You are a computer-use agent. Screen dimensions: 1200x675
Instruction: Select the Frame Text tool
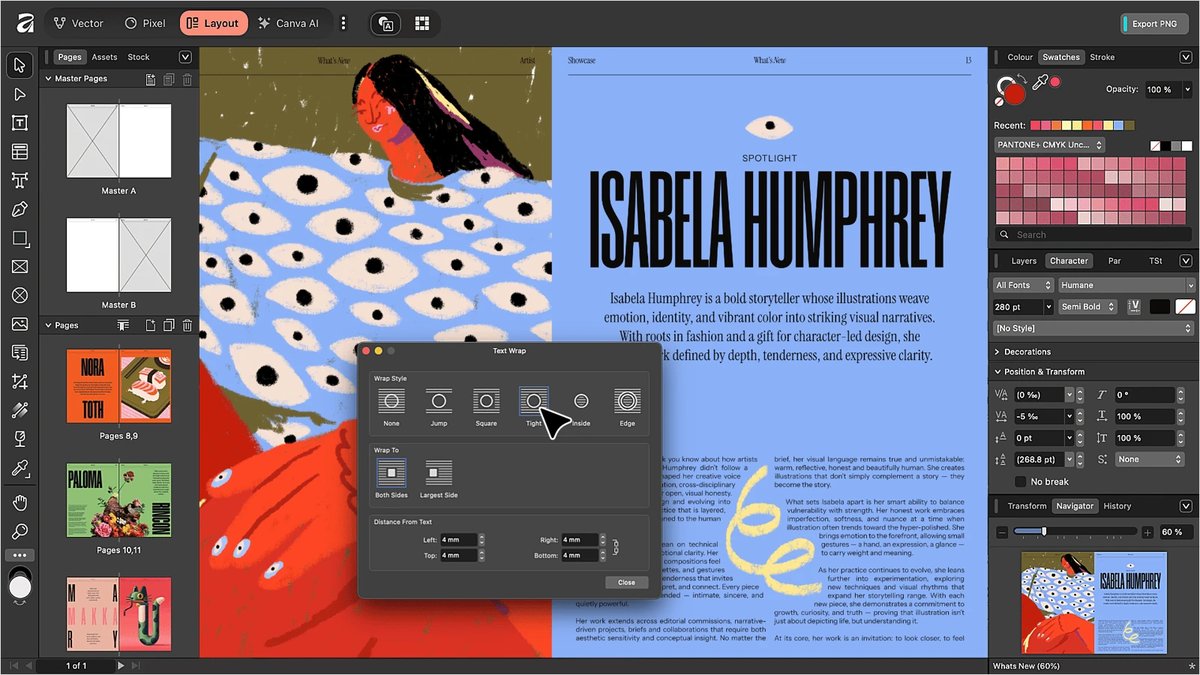[19, 123]
